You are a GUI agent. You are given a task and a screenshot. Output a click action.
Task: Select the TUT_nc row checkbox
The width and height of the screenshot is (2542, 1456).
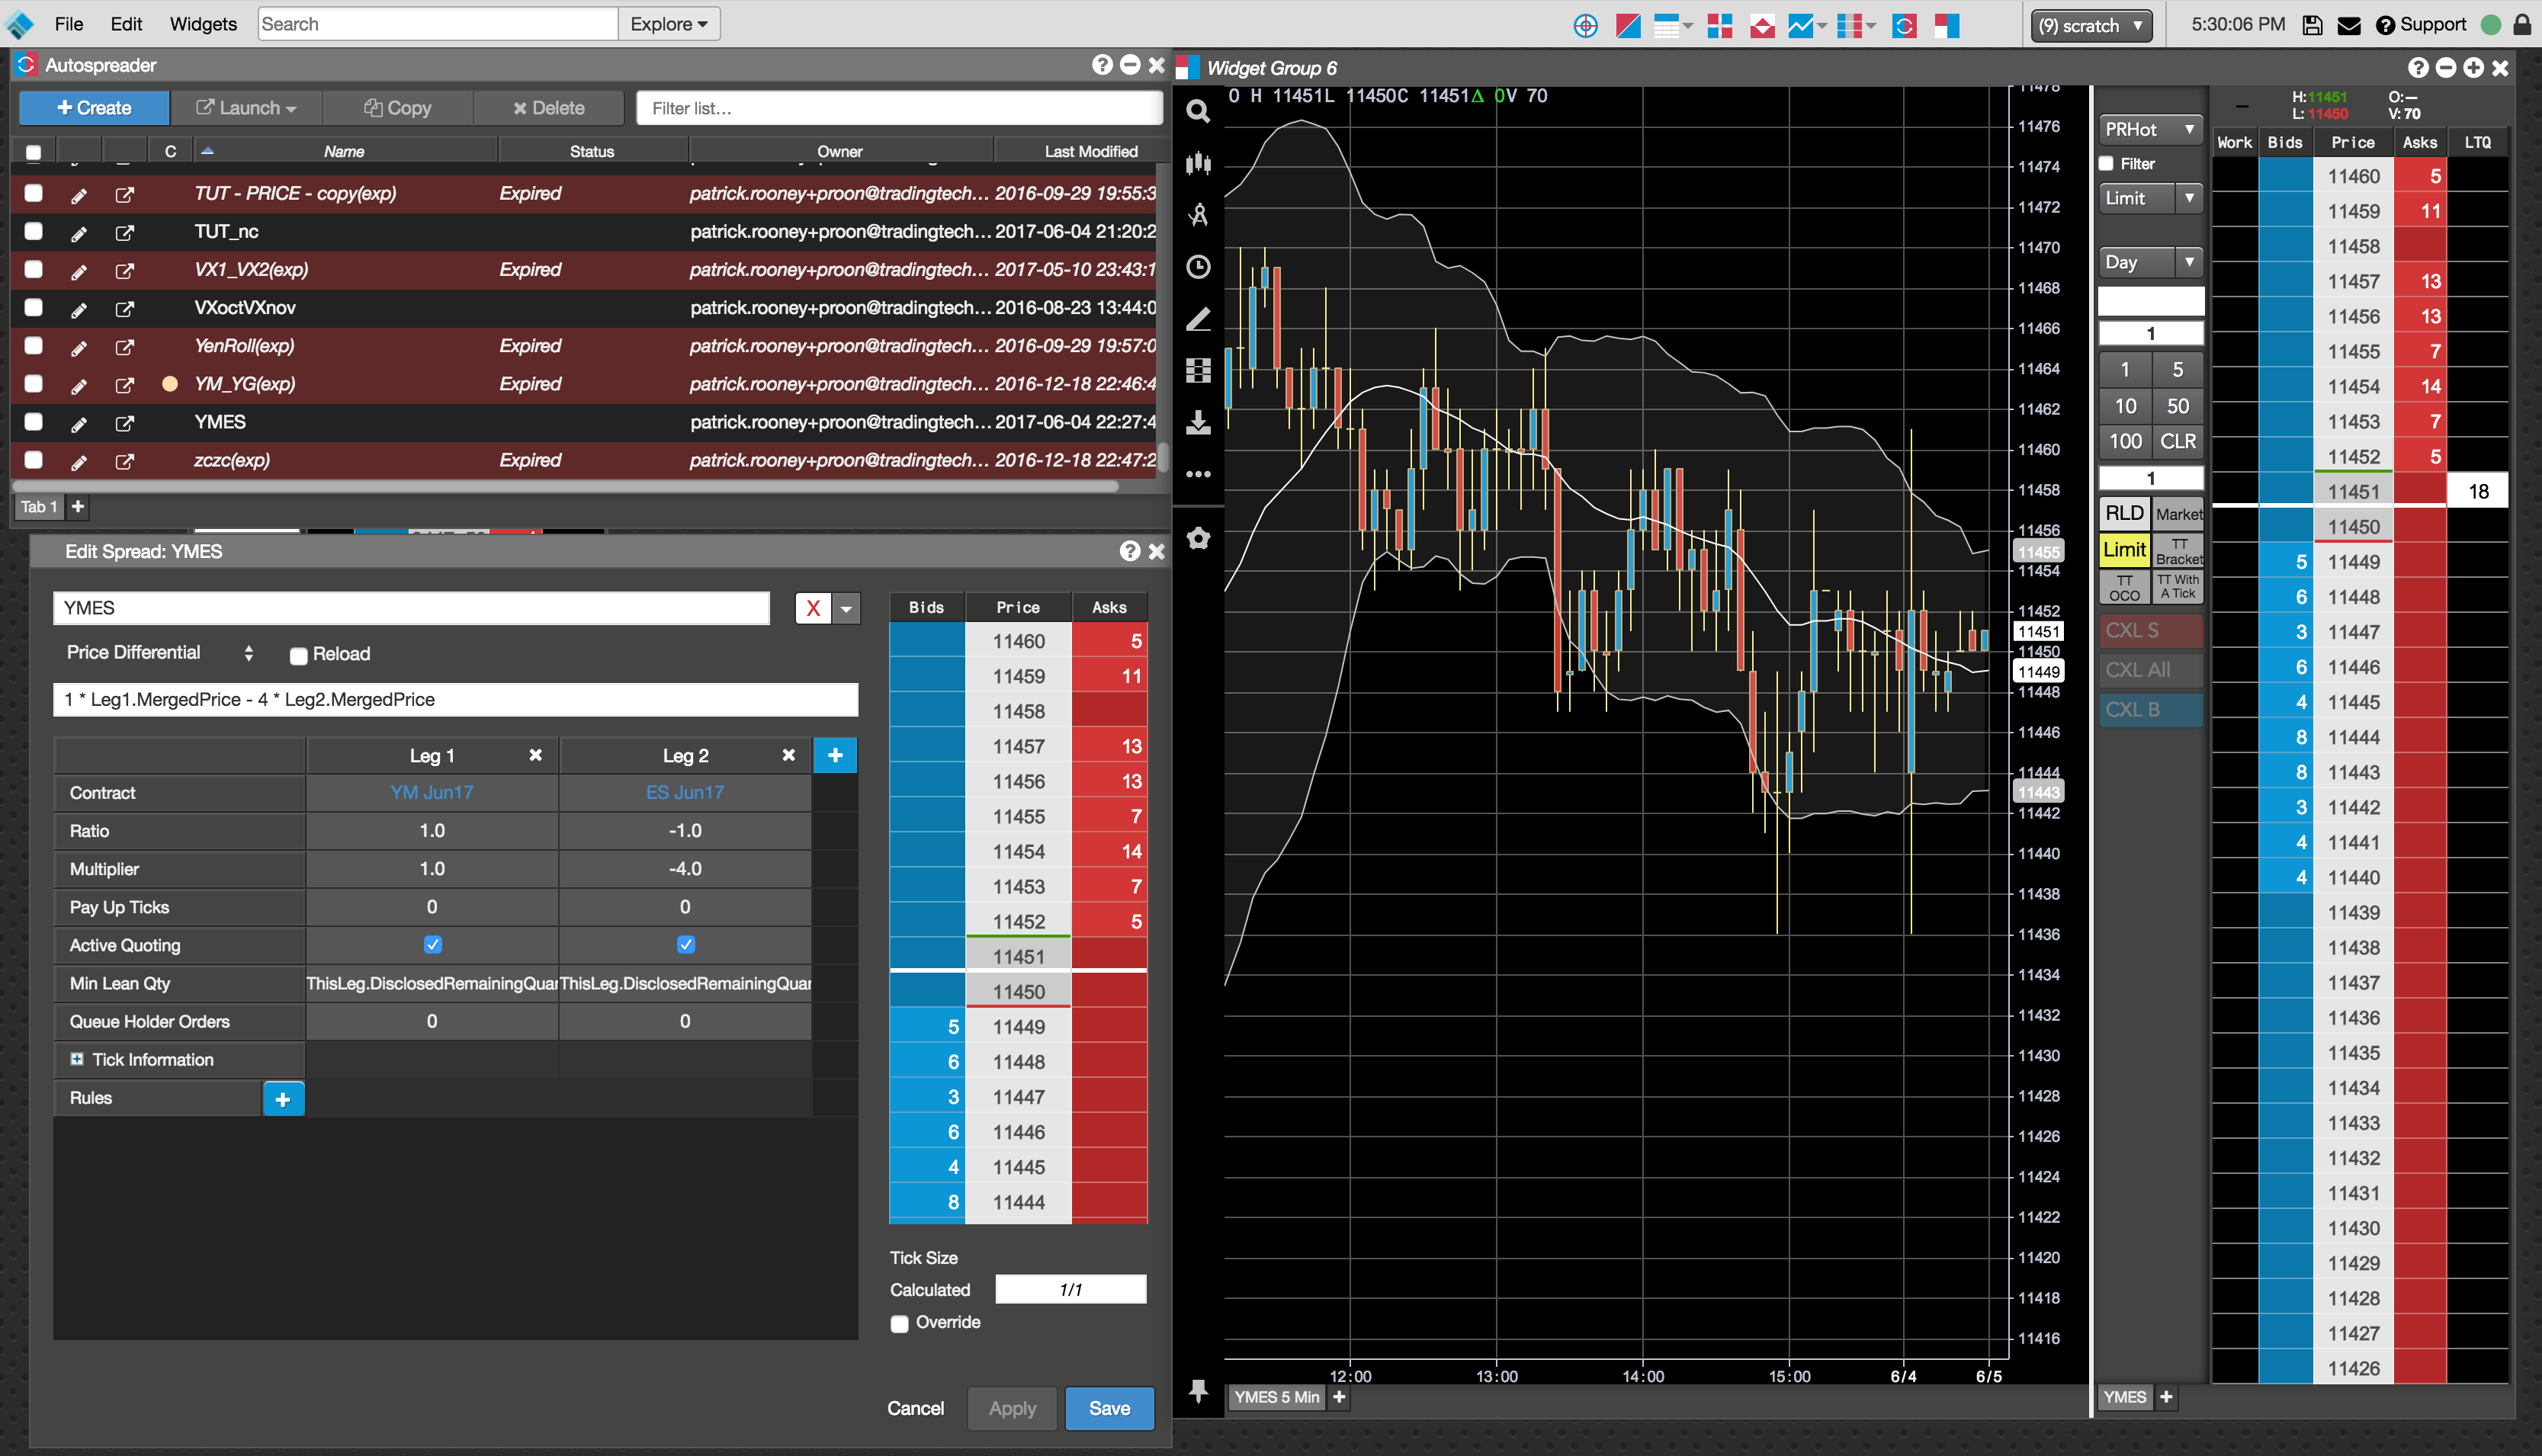[x=33, y=231]
